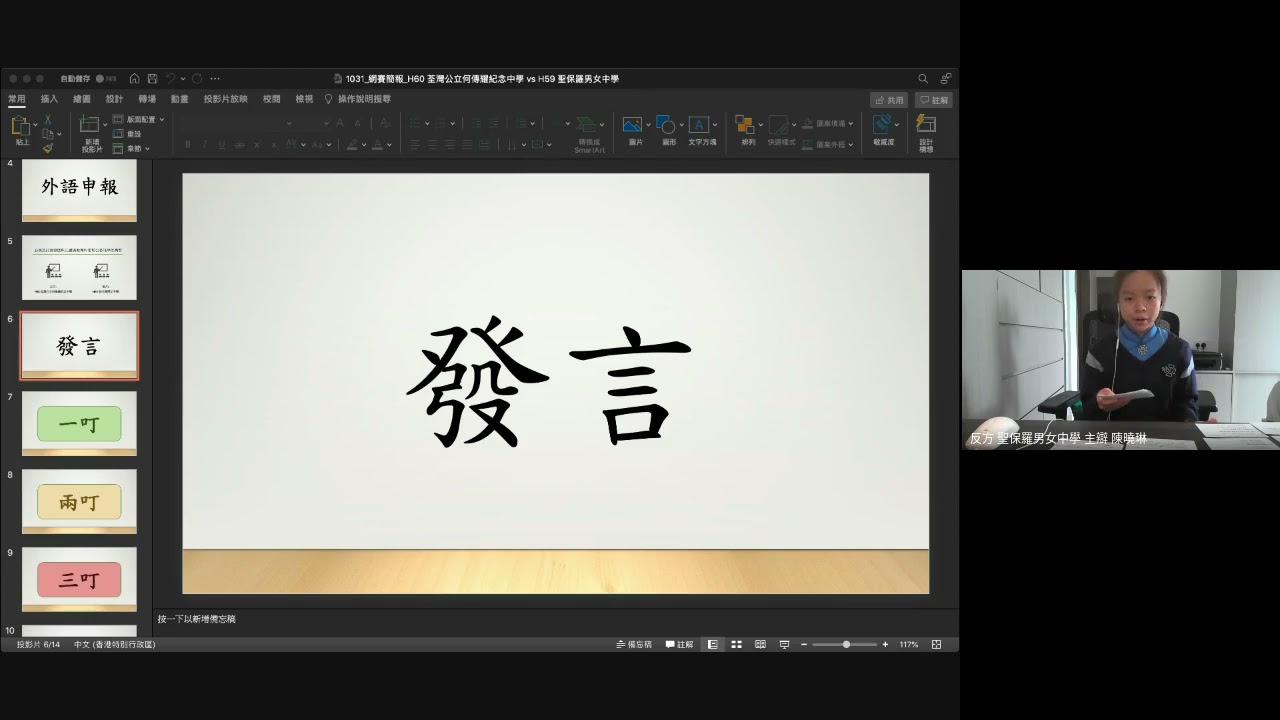Cut selection with the scissors icon

(x=47, y=119)
